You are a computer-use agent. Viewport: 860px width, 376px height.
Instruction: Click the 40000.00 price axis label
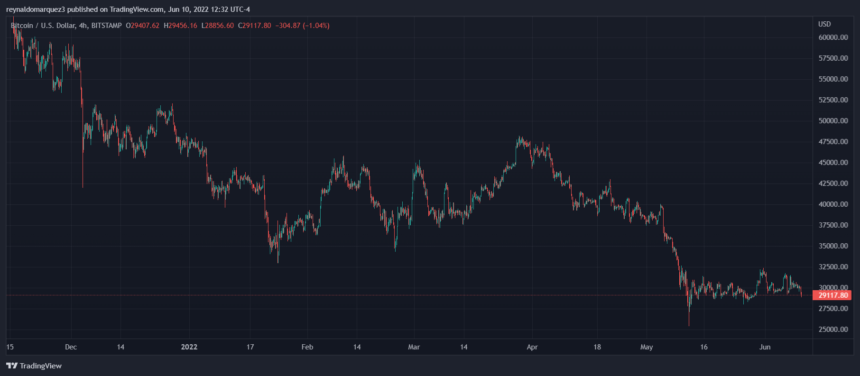tap(833, 204)
